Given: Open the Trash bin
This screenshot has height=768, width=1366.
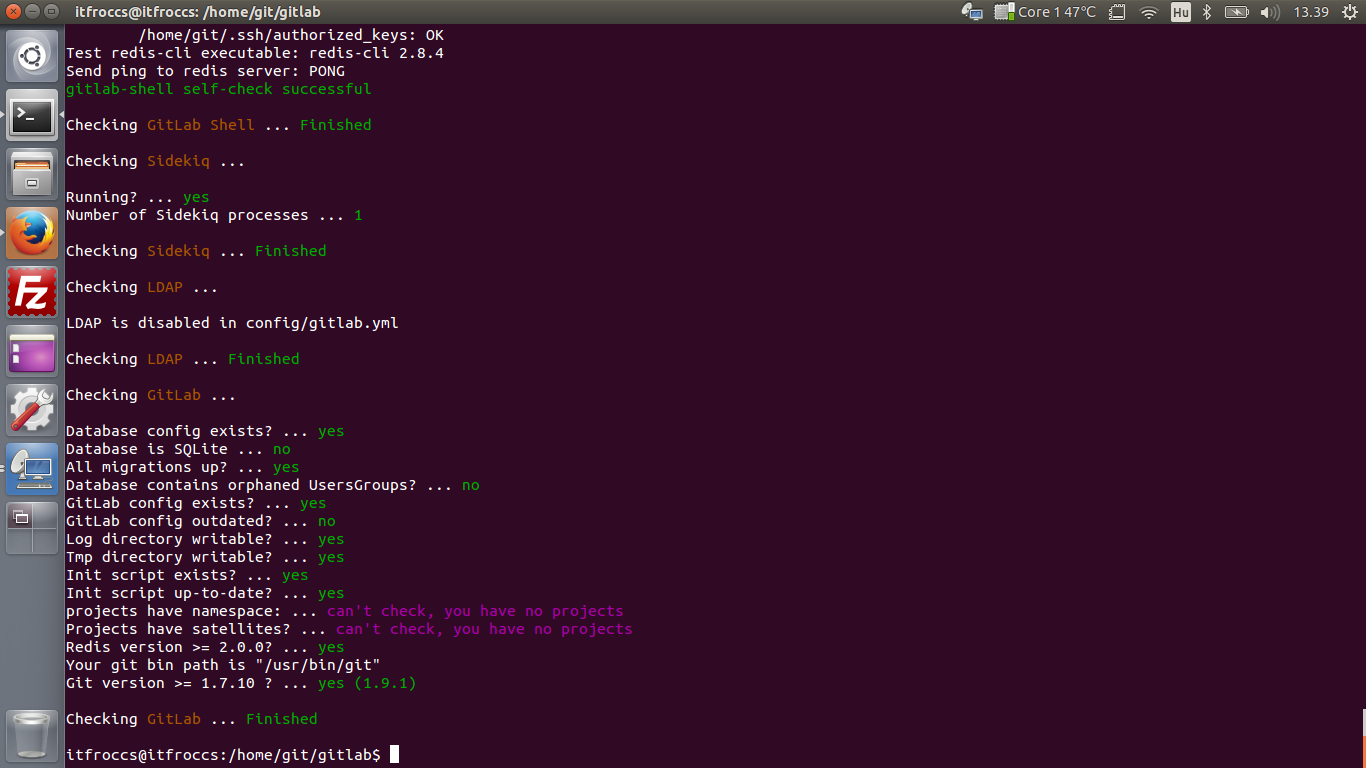Looking at the screenshot, I should point(32,735).
